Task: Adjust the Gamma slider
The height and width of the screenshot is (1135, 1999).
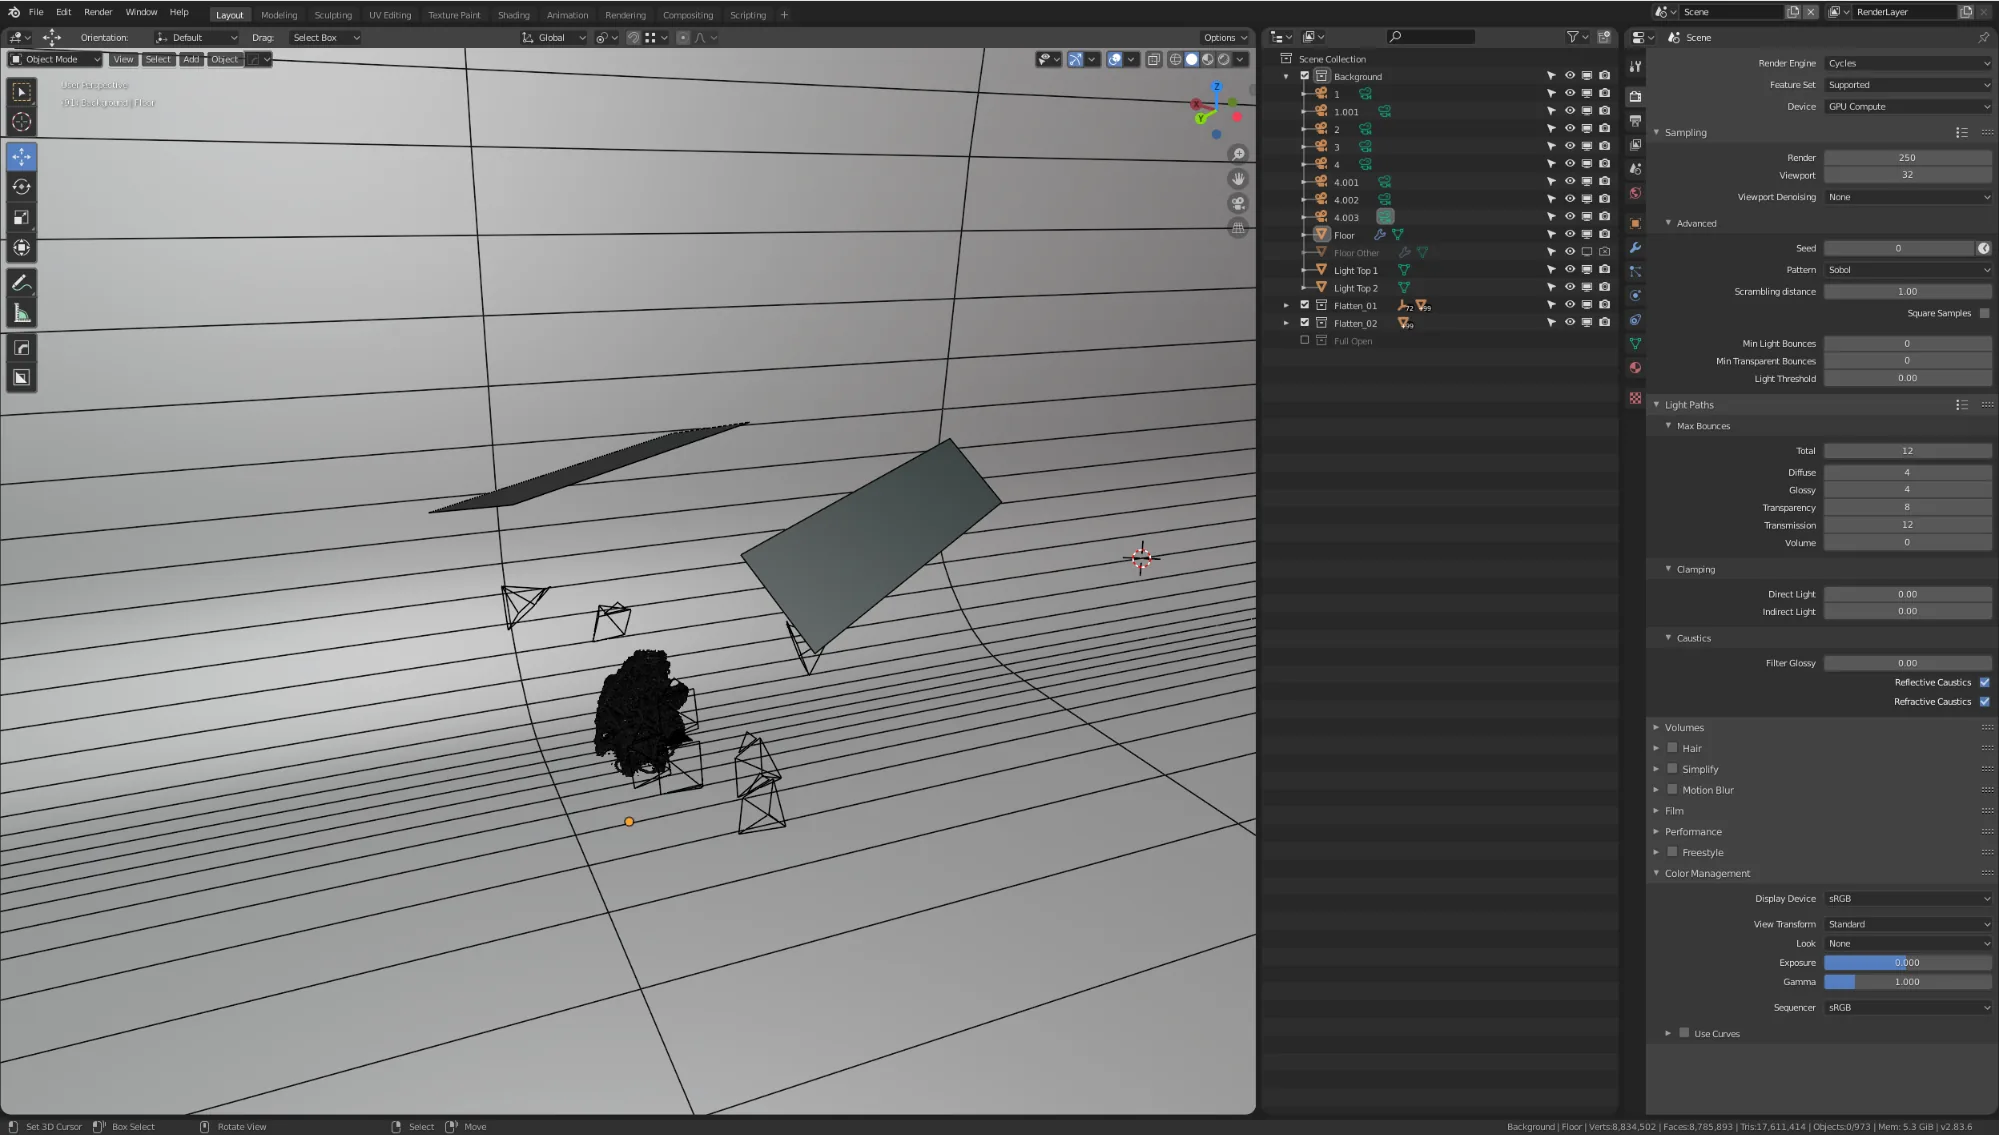Action: point(1908,982)
